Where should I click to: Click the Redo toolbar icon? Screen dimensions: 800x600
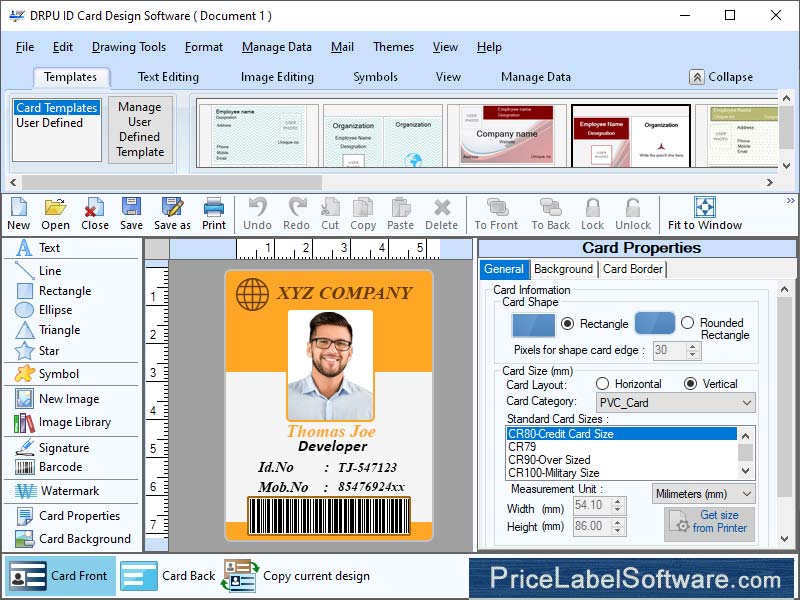point(296,207)
